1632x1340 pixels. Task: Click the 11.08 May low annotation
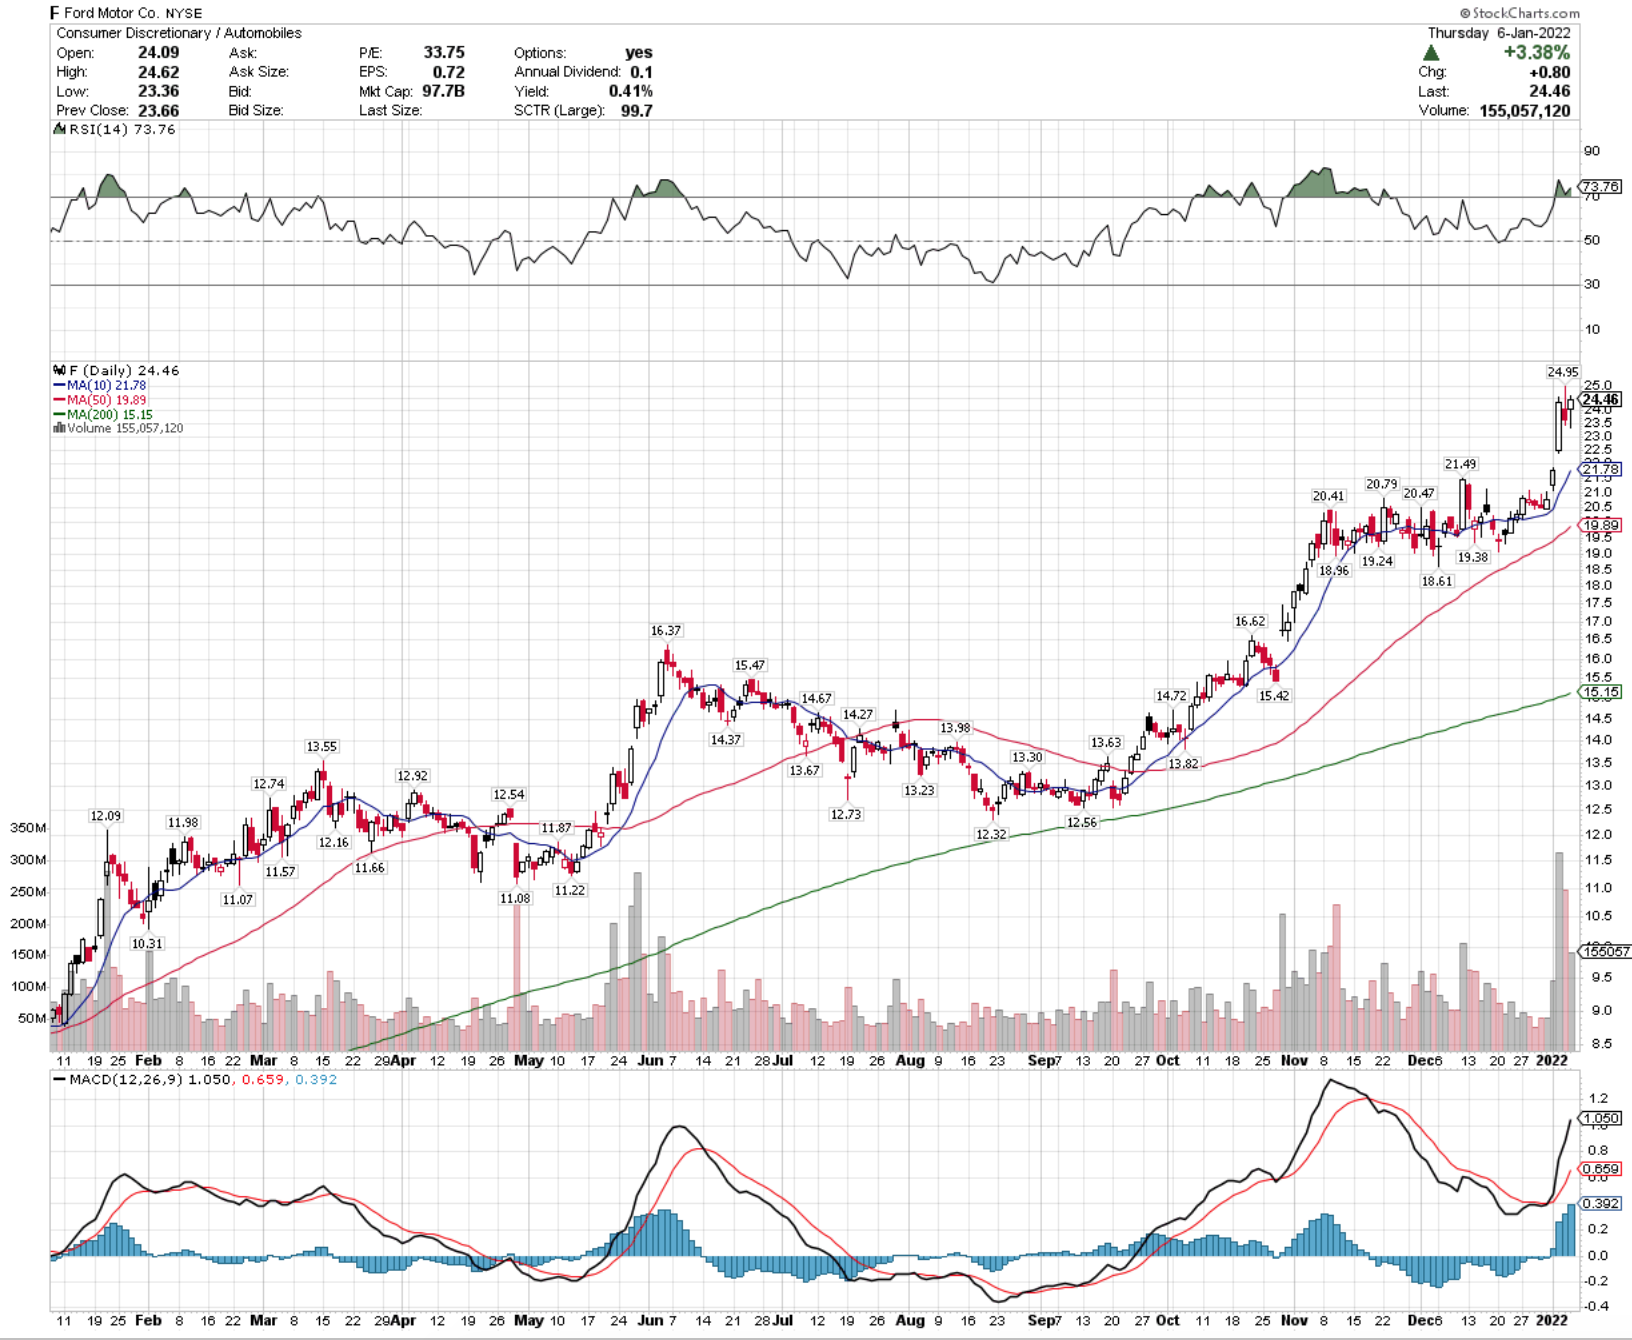tap(515, 899)
